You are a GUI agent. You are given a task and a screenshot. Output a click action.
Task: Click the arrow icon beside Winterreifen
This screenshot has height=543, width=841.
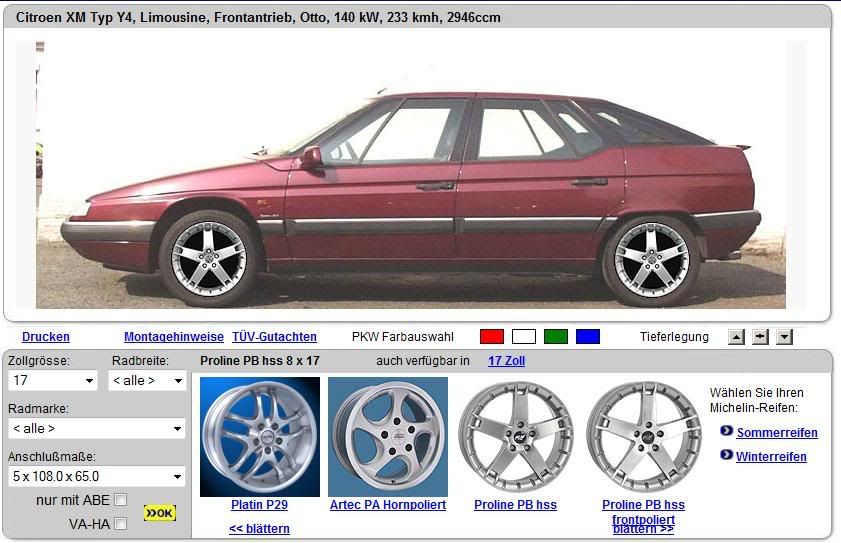pos(726,454)
